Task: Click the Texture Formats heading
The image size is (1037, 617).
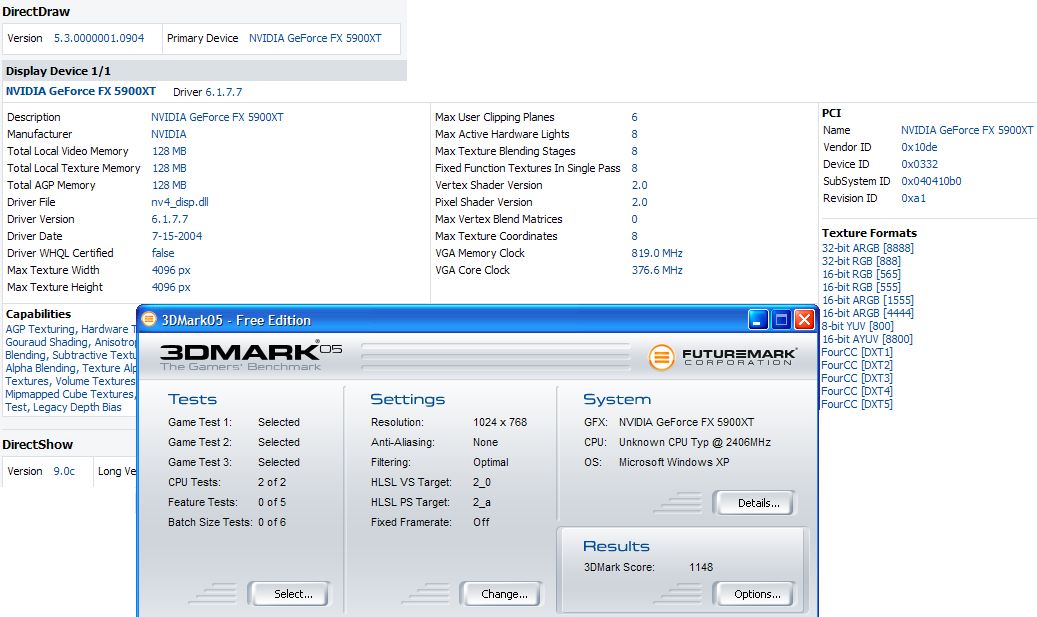Action: [x=869, y=233]
